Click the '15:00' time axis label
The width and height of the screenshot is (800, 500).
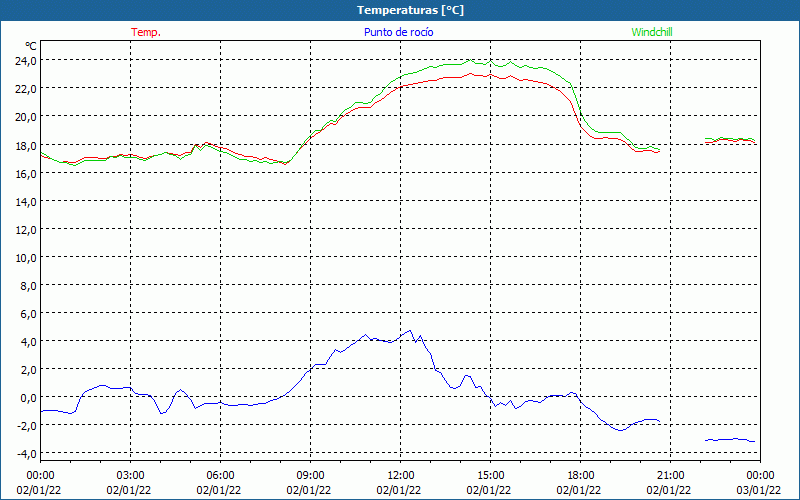tap(491, 476)
